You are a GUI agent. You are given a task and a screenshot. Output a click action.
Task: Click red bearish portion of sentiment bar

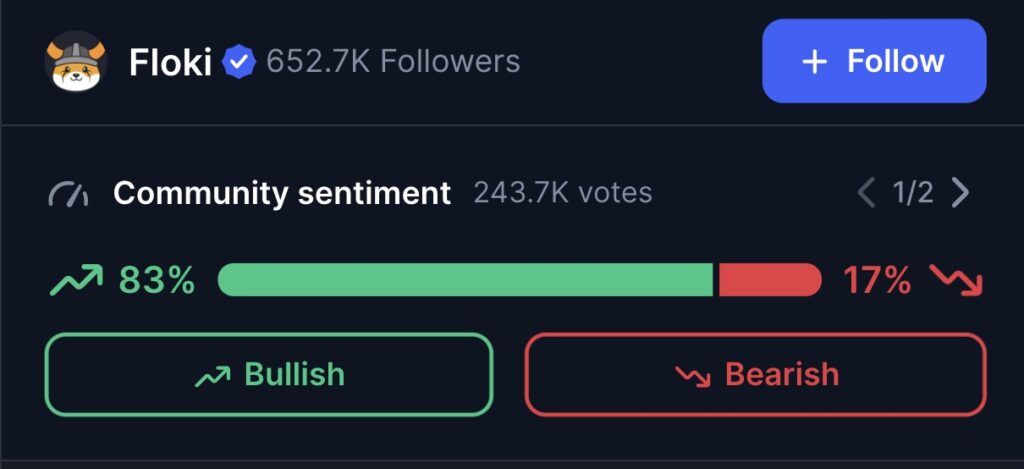(769, 280)
